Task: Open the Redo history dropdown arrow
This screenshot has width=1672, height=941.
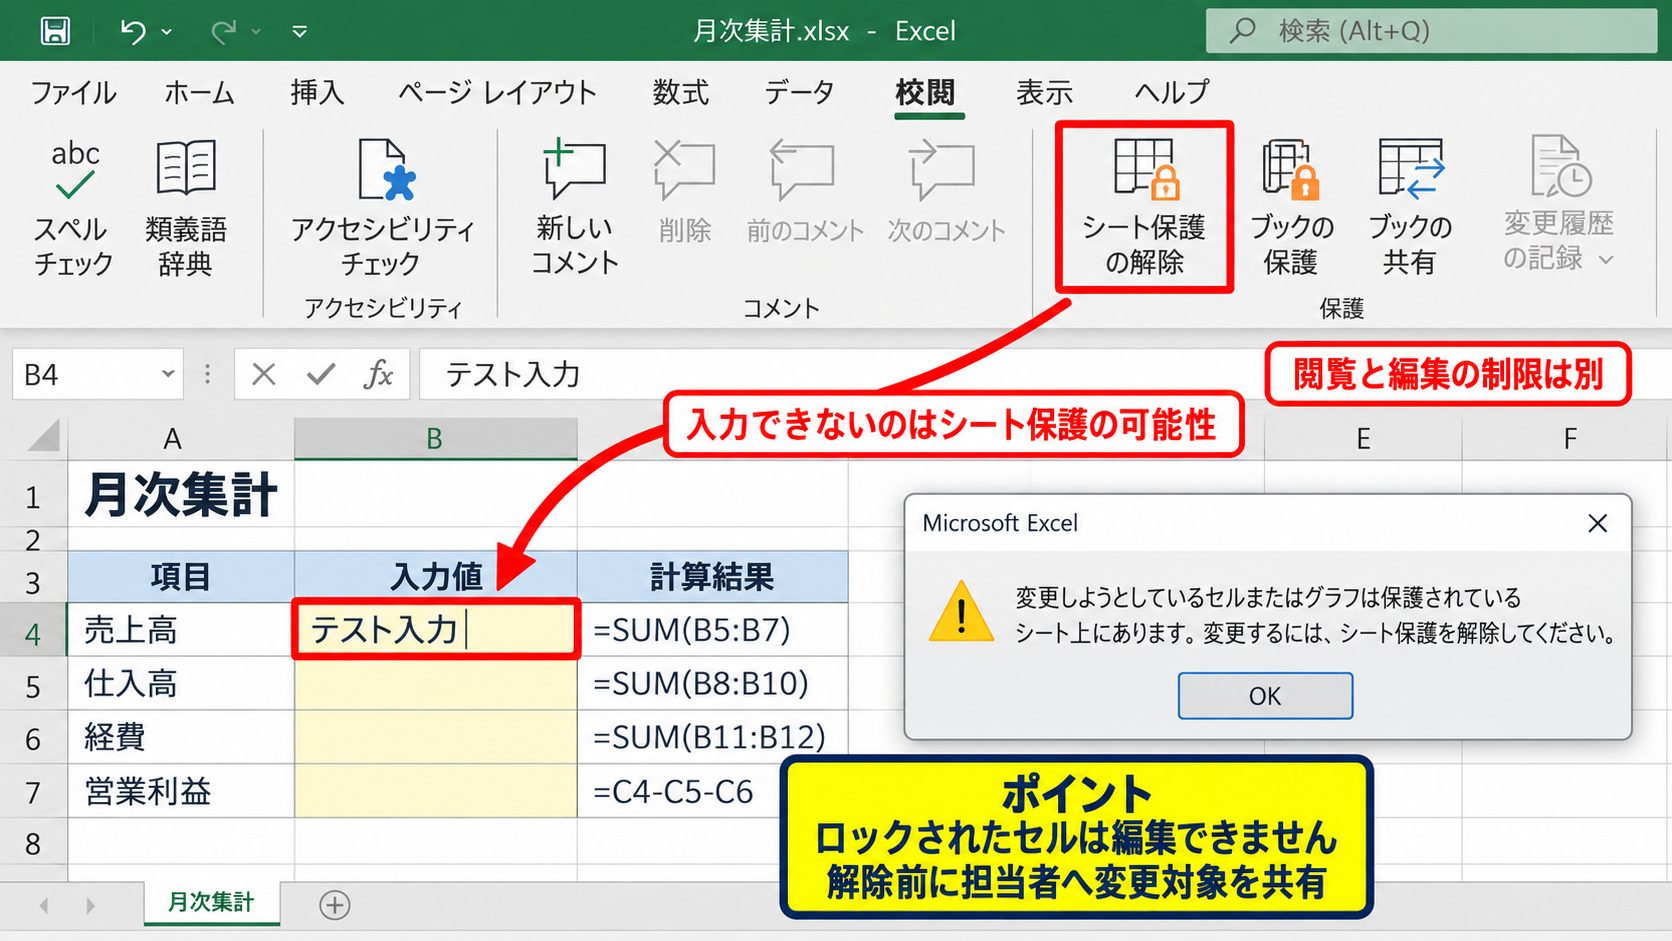Action: point(256,32)
